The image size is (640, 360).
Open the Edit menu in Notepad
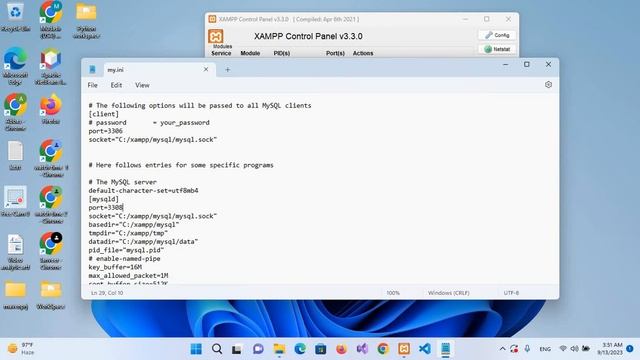(x=116, y=85)
